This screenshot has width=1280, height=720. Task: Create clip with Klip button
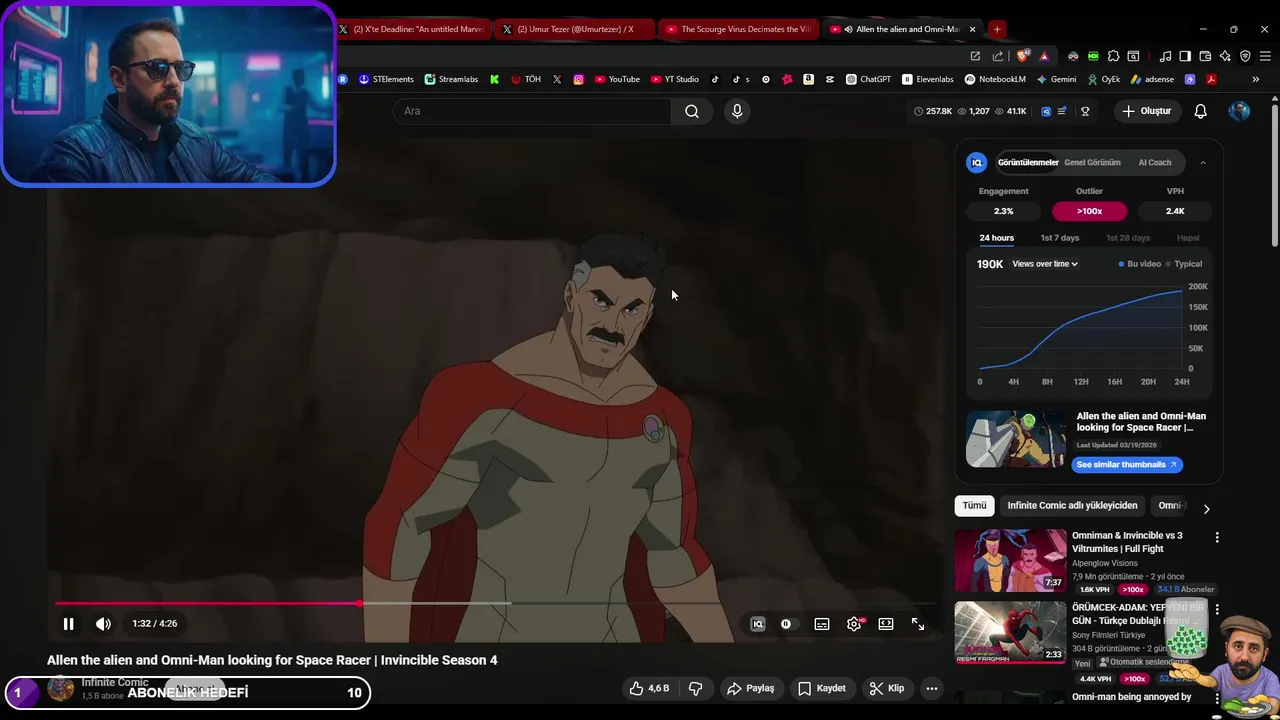(887, 688)
